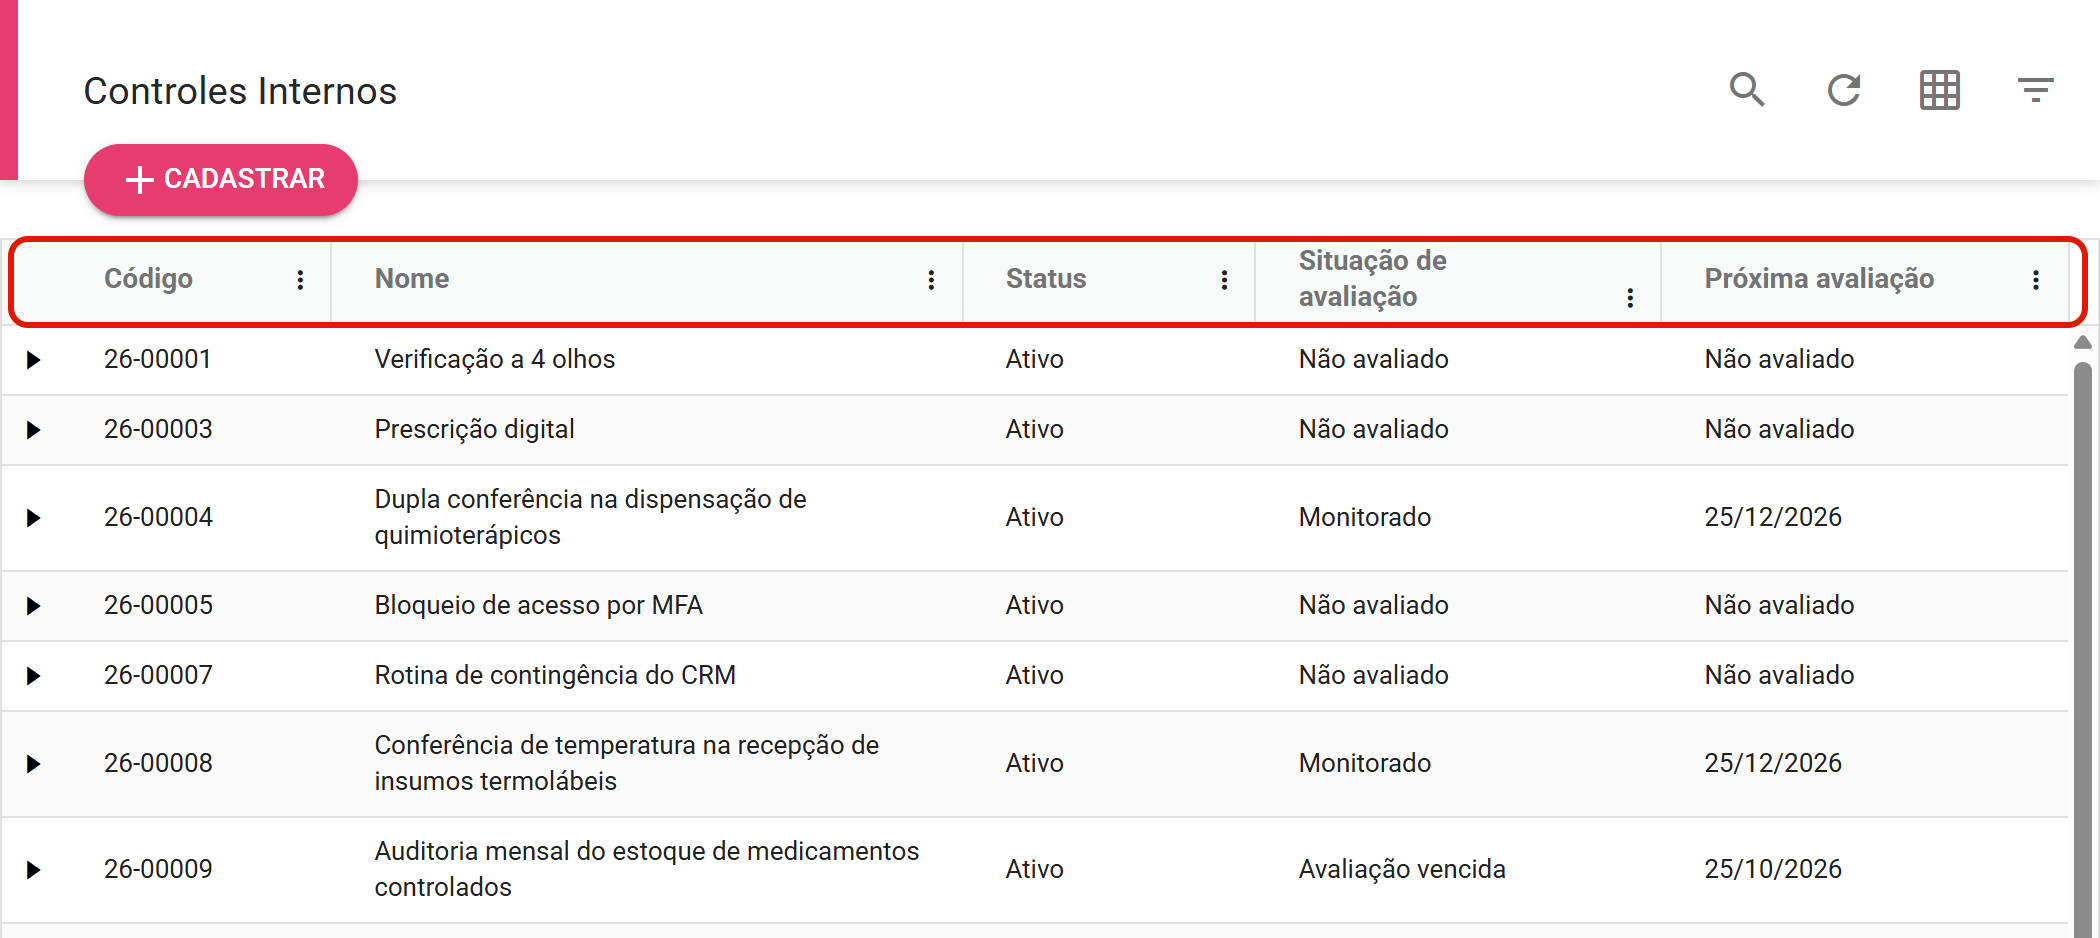The width and height of the screenshot is (2100, 938).
Task: Open the filter list icon
Action: [x=2035, y=90]
